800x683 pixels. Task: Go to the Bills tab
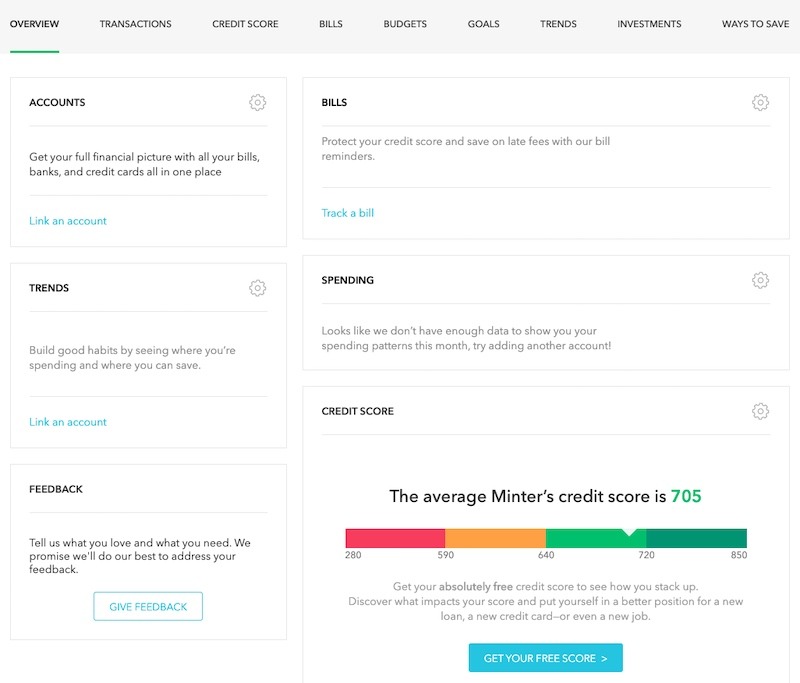[x=331, y=23]
